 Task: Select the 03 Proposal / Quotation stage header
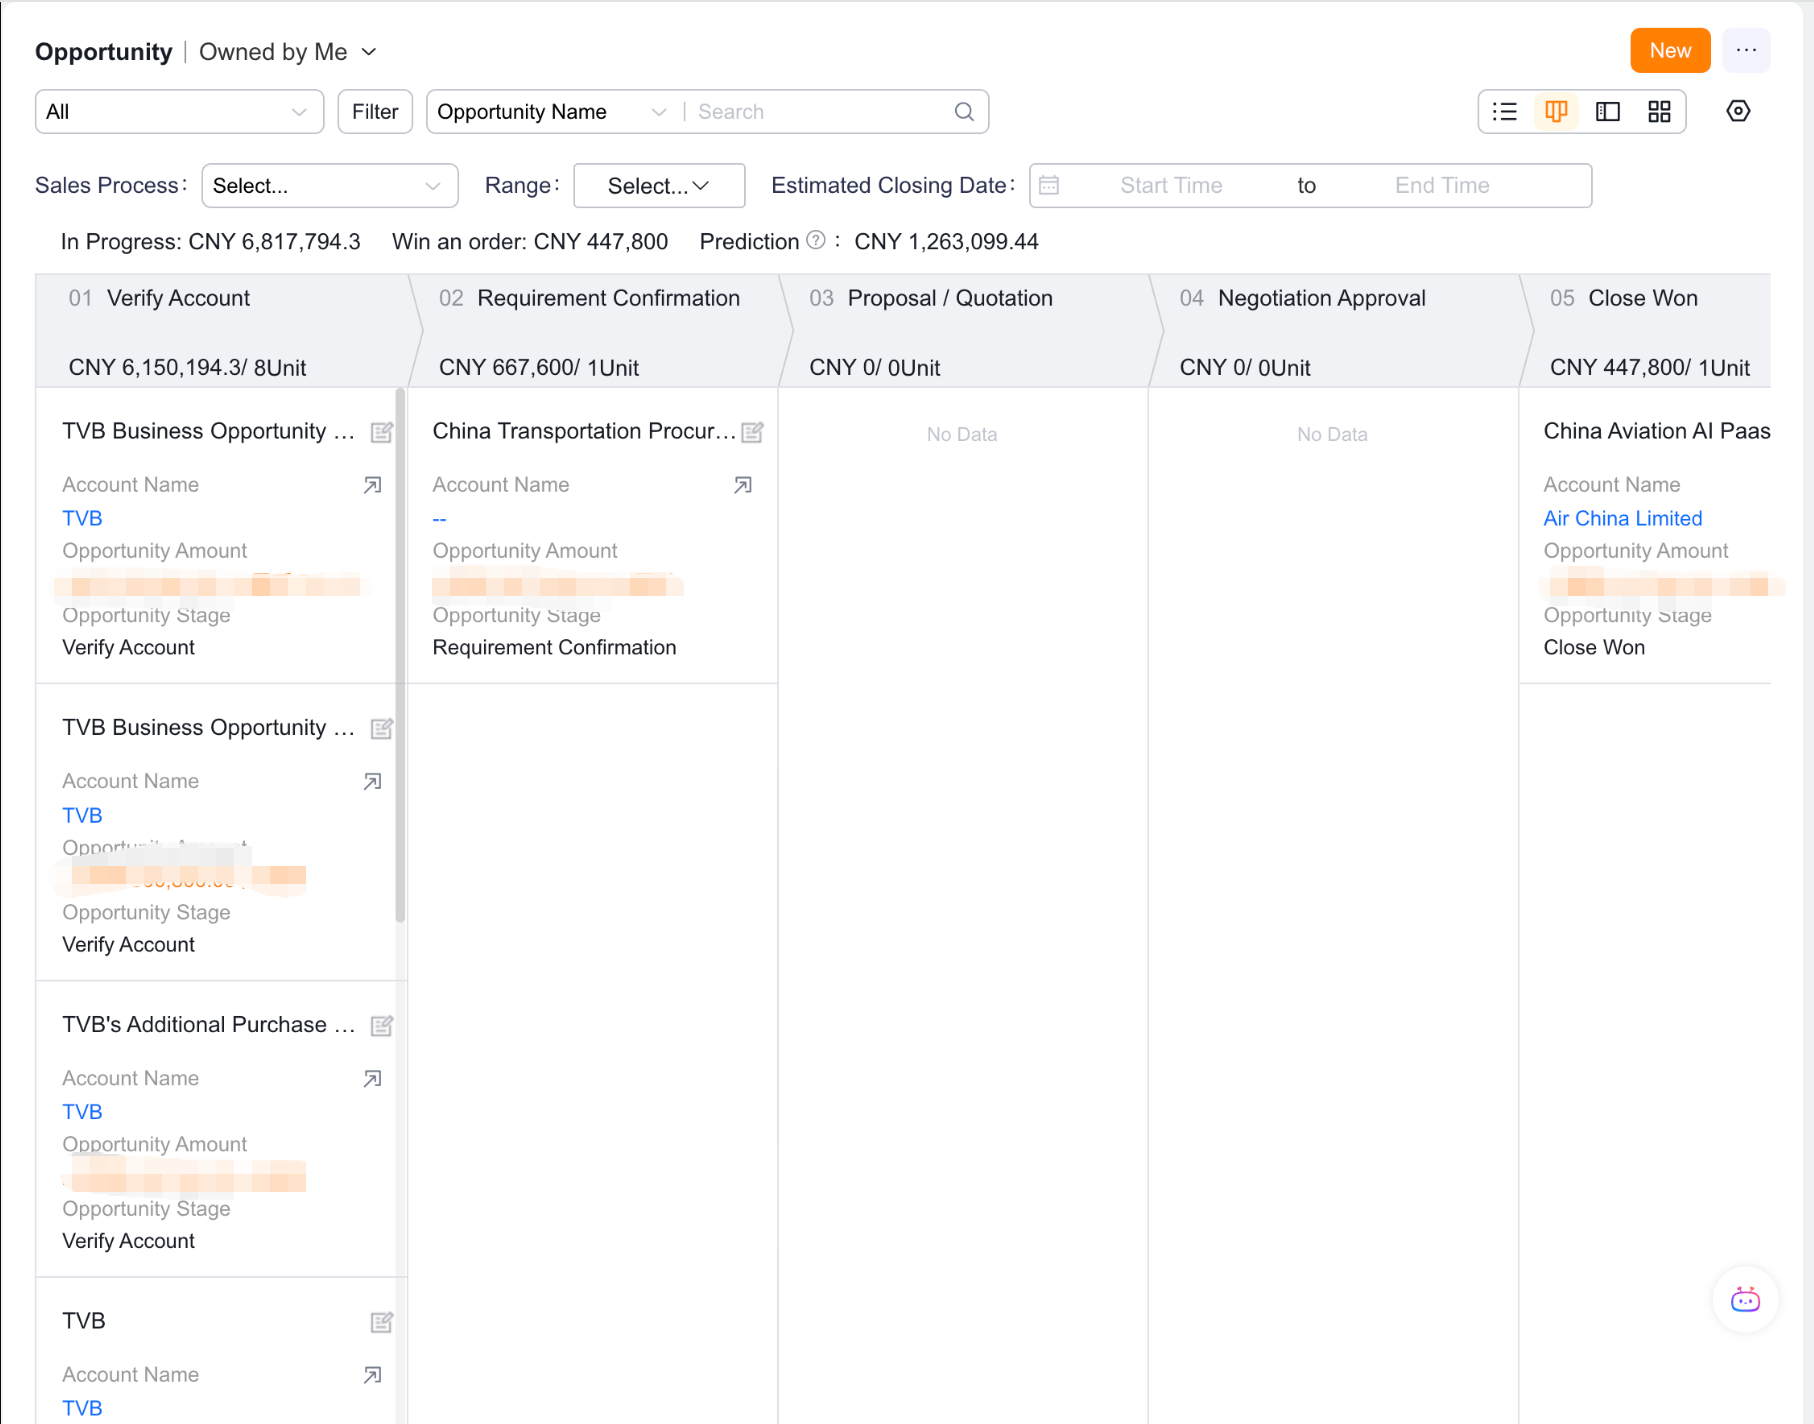[969, 331]
